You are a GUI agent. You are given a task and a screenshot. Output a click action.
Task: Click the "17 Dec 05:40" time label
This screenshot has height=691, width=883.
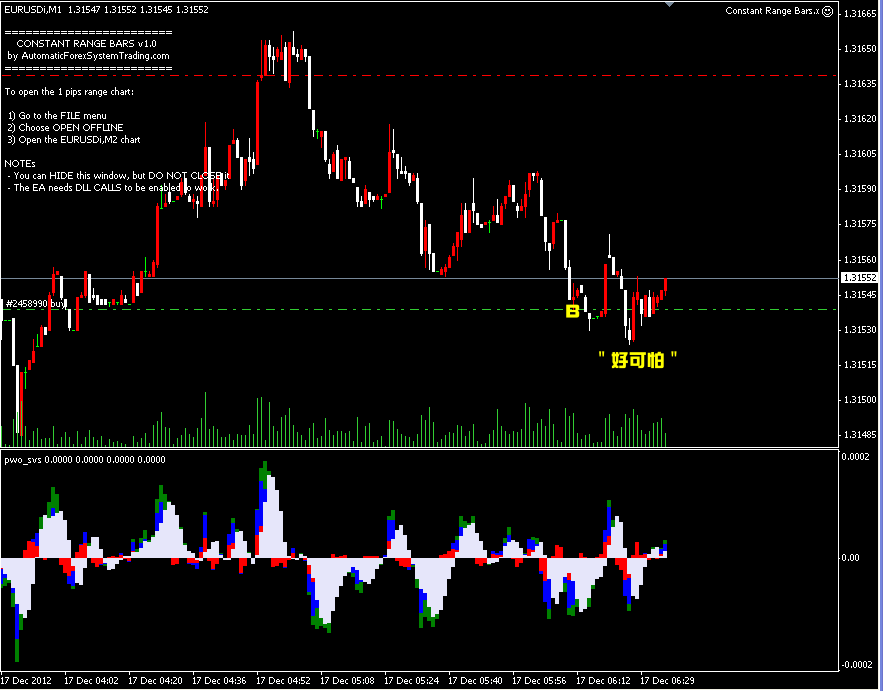pos(476,680)
